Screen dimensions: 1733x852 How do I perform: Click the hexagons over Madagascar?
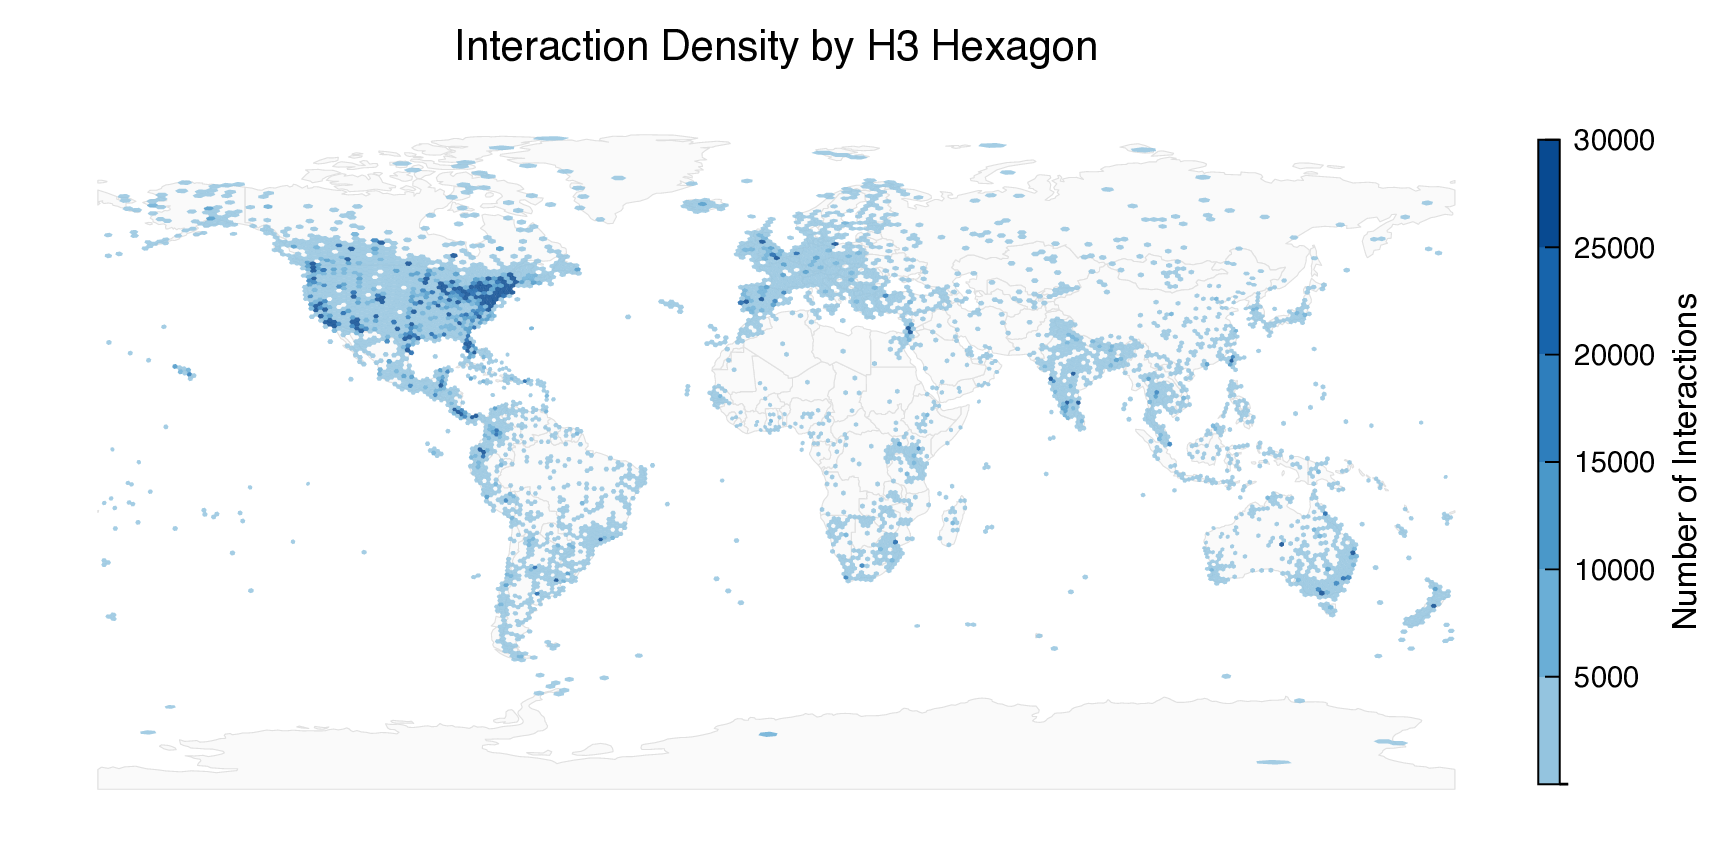click(x=954, y=522)
